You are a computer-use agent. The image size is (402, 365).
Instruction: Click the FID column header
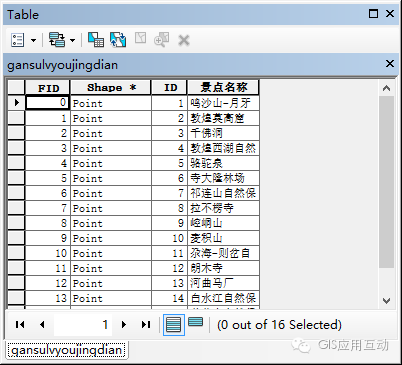click(x=47, y=88)
